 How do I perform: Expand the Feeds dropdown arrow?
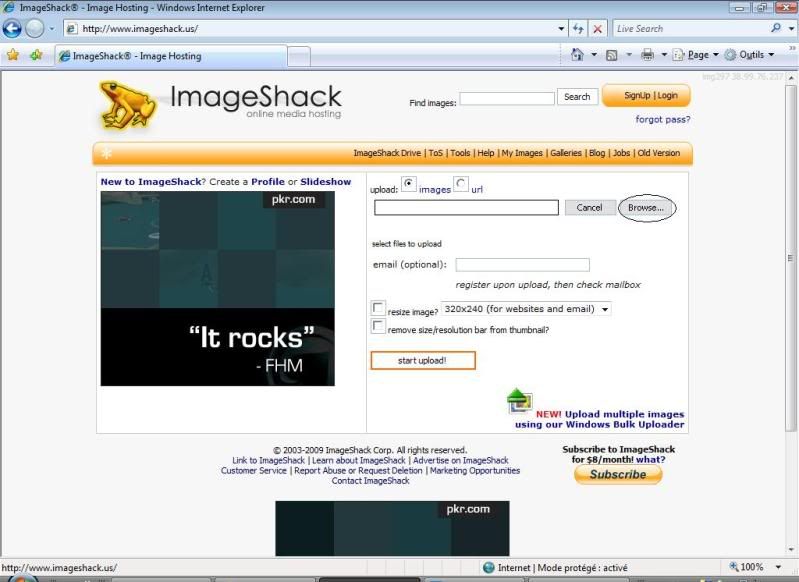[x=629, y=55]
